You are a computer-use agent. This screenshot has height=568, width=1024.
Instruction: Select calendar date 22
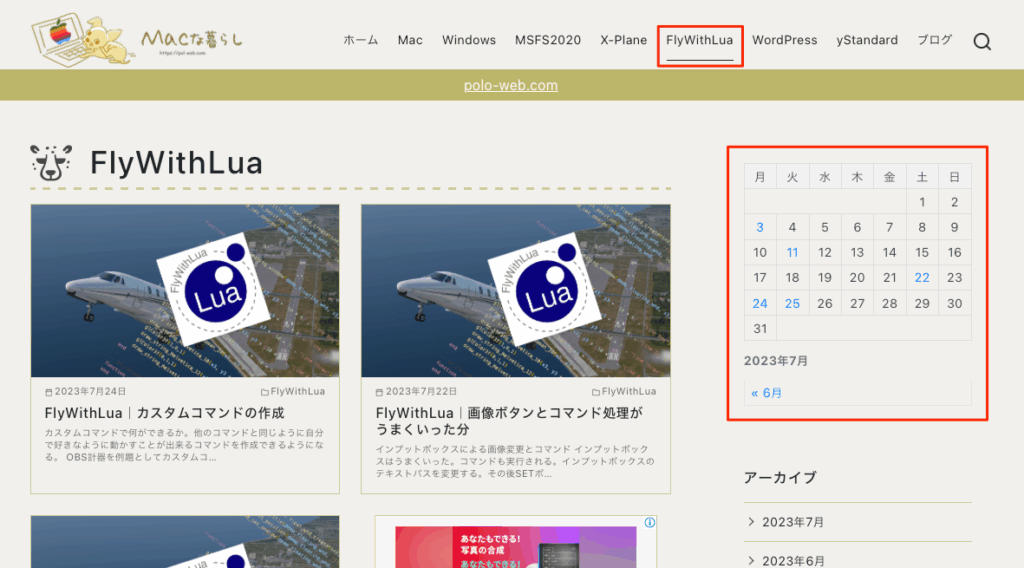click(922, 277)
